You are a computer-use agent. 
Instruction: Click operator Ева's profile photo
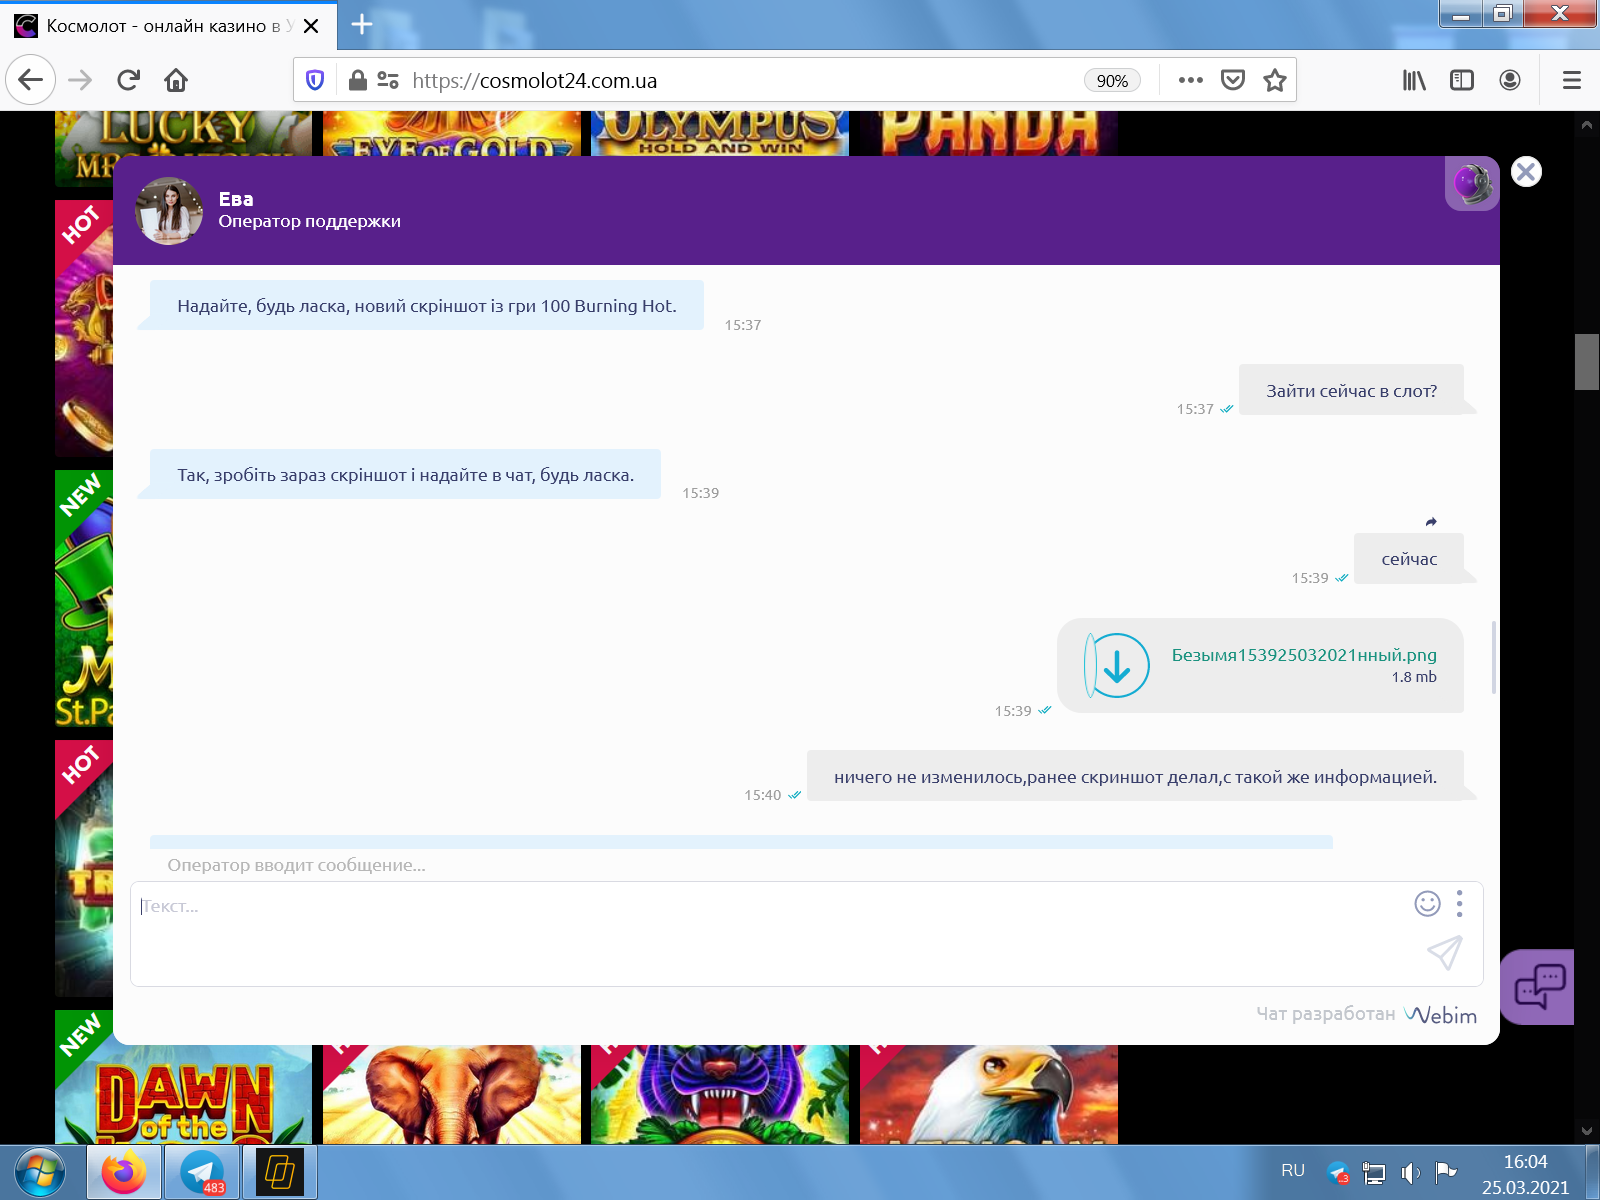point(169,211)
